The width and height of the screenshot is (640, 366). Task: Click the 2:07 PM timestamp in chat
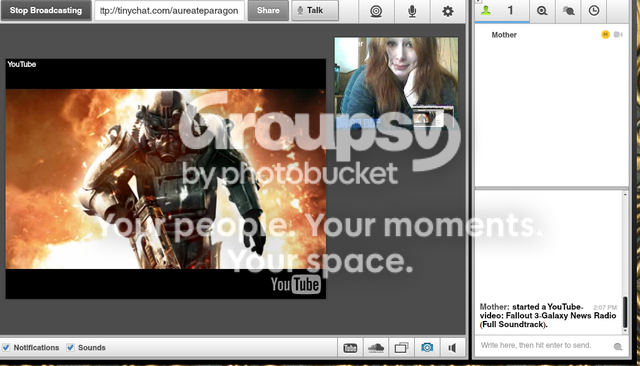[x=605, y=307]
